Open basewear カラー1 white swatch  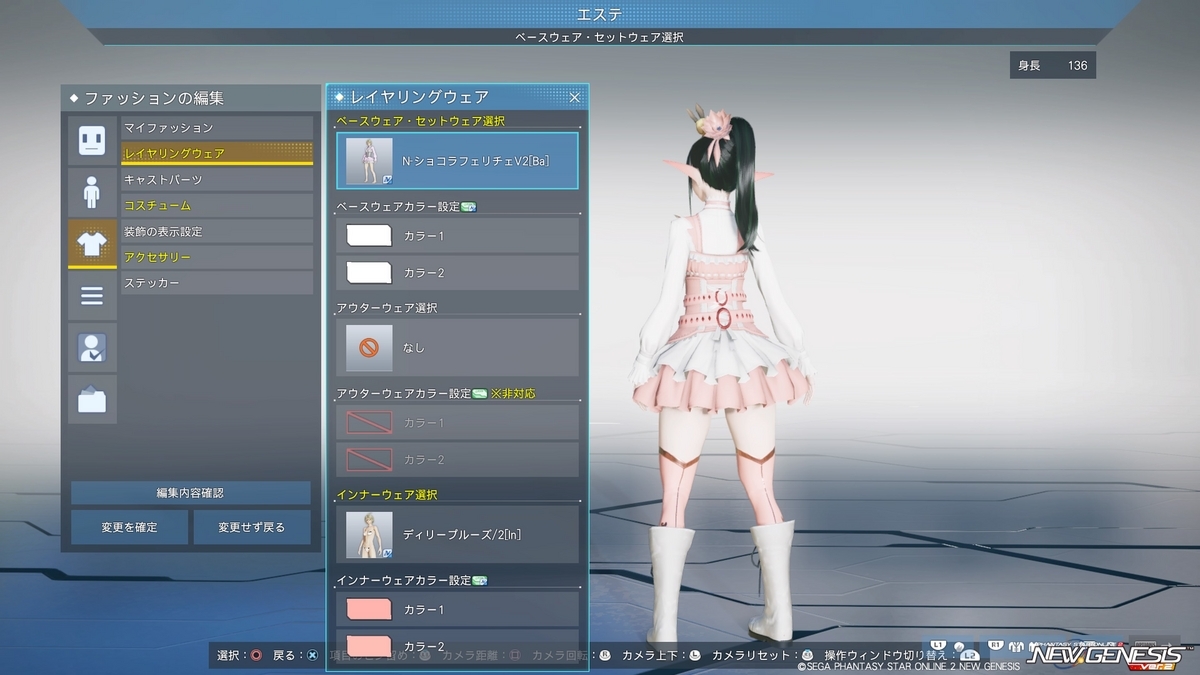click(x=369, y=236)
